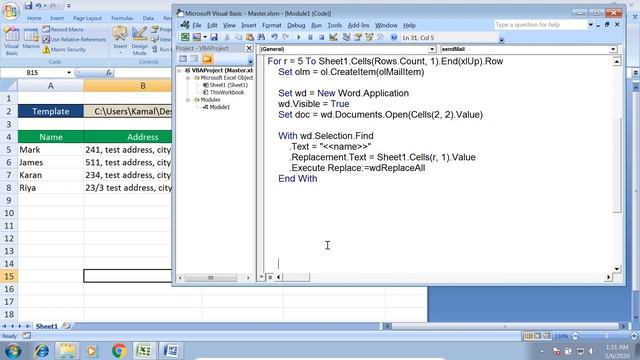Click the code window scroll up arrow

click(x=616, y=62)
